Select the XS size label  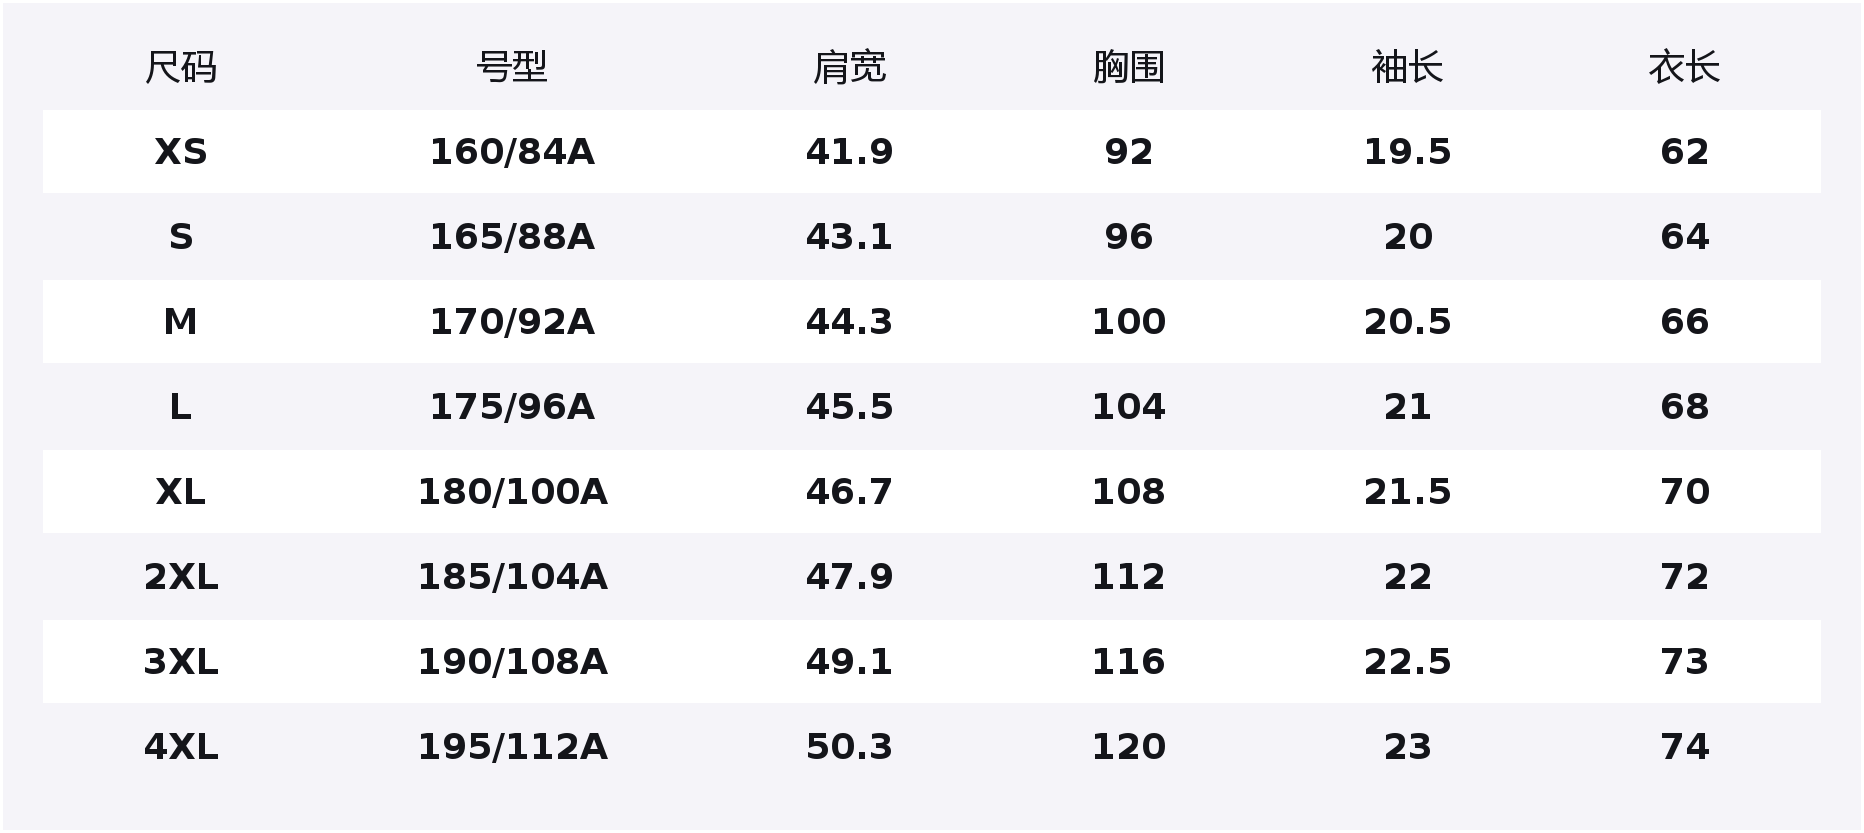coord(181,152)
